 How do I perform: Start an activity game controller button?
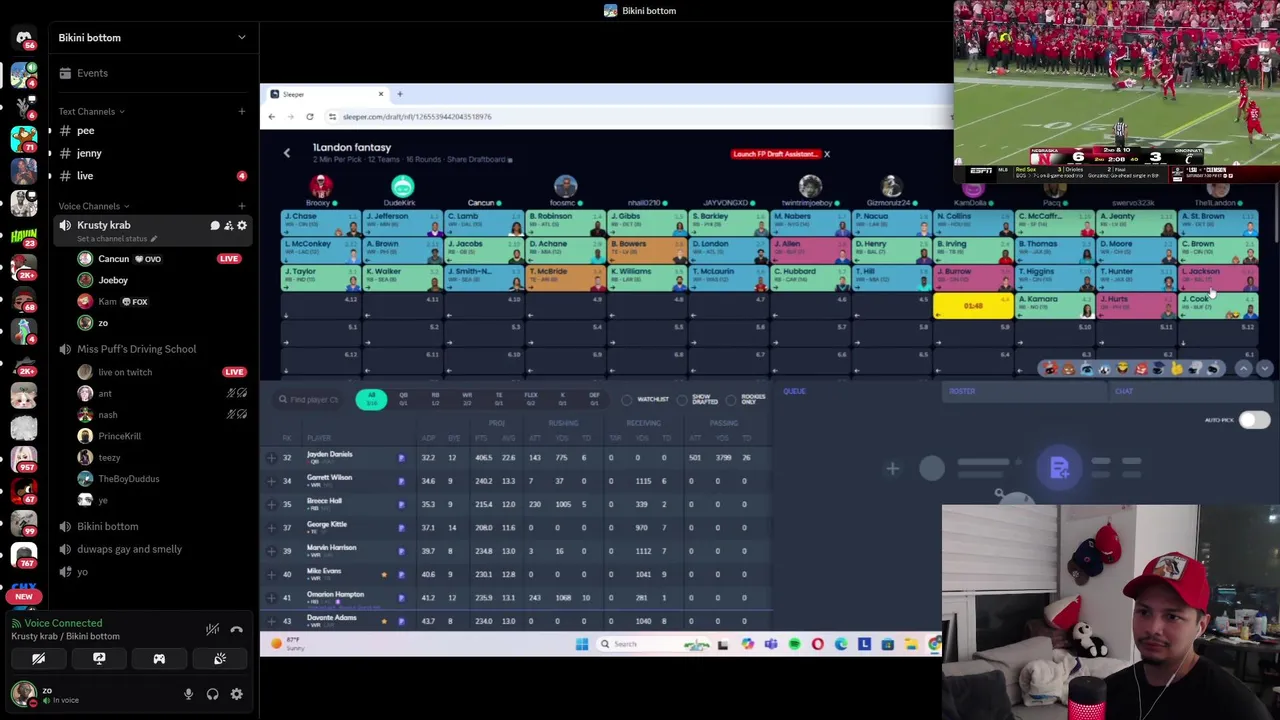159,659
